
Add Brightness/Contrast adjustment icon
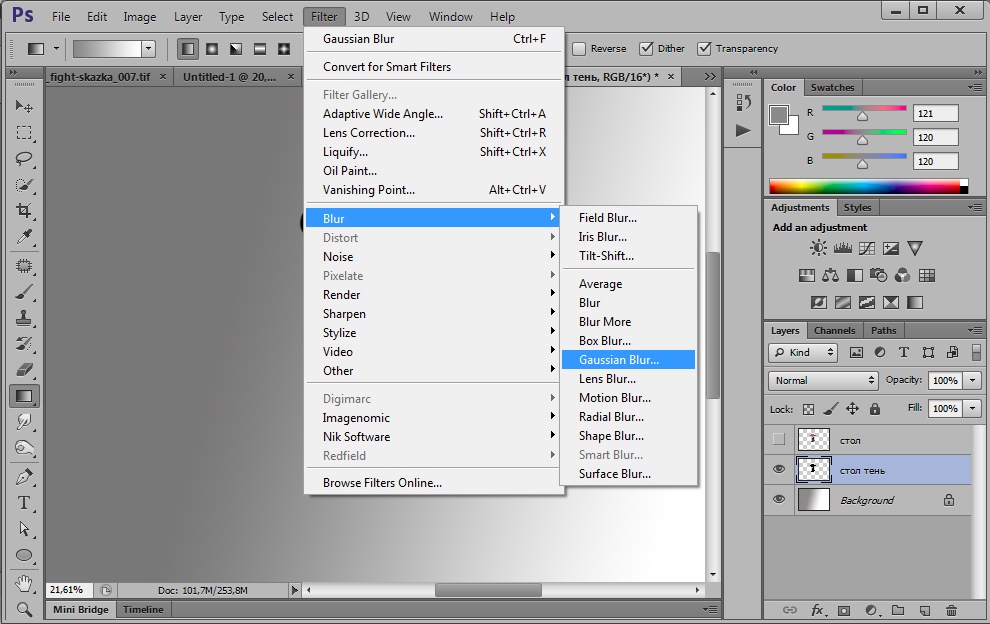[x=818, y=248]
